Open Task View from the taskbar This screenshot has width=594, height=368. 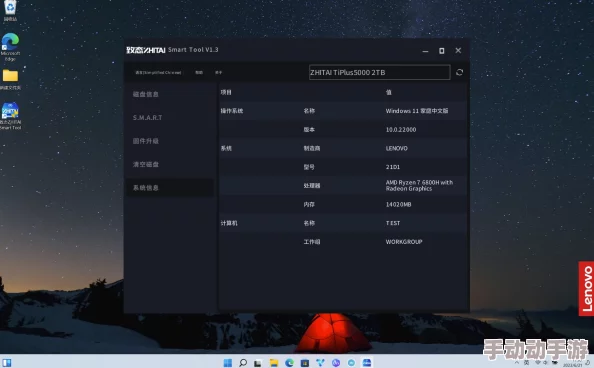258,363
